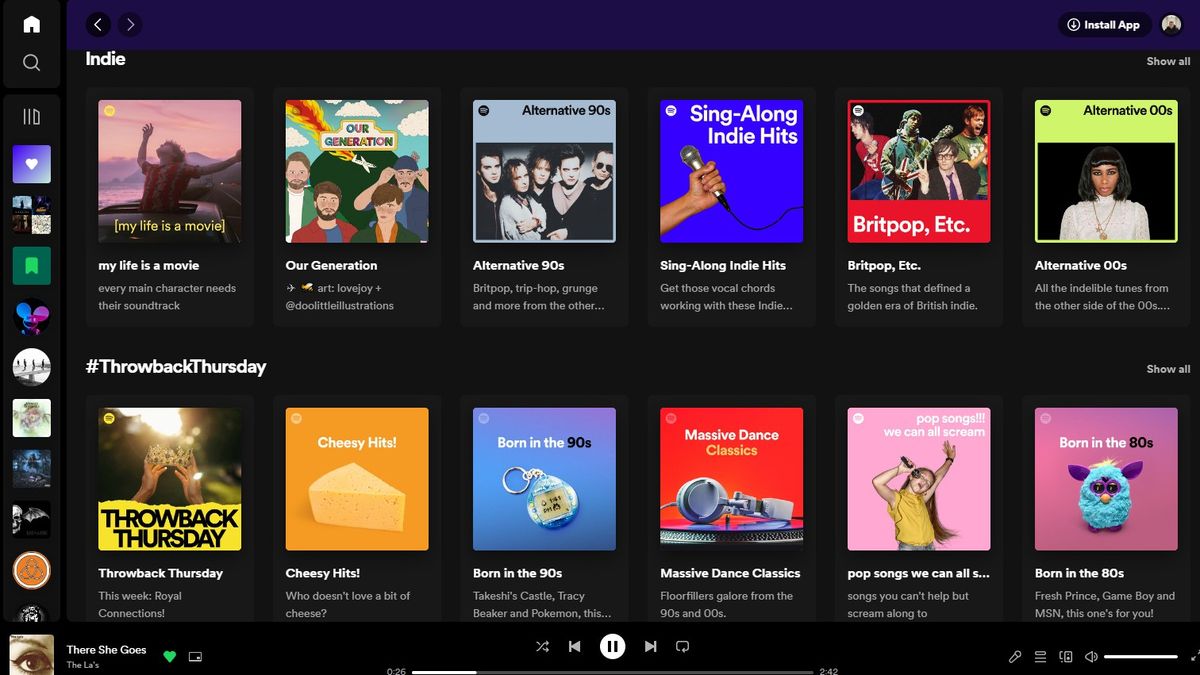Open the #ThrowbackThursday section heading
The width and height of the screenshot is (1200, 675).
176,366
